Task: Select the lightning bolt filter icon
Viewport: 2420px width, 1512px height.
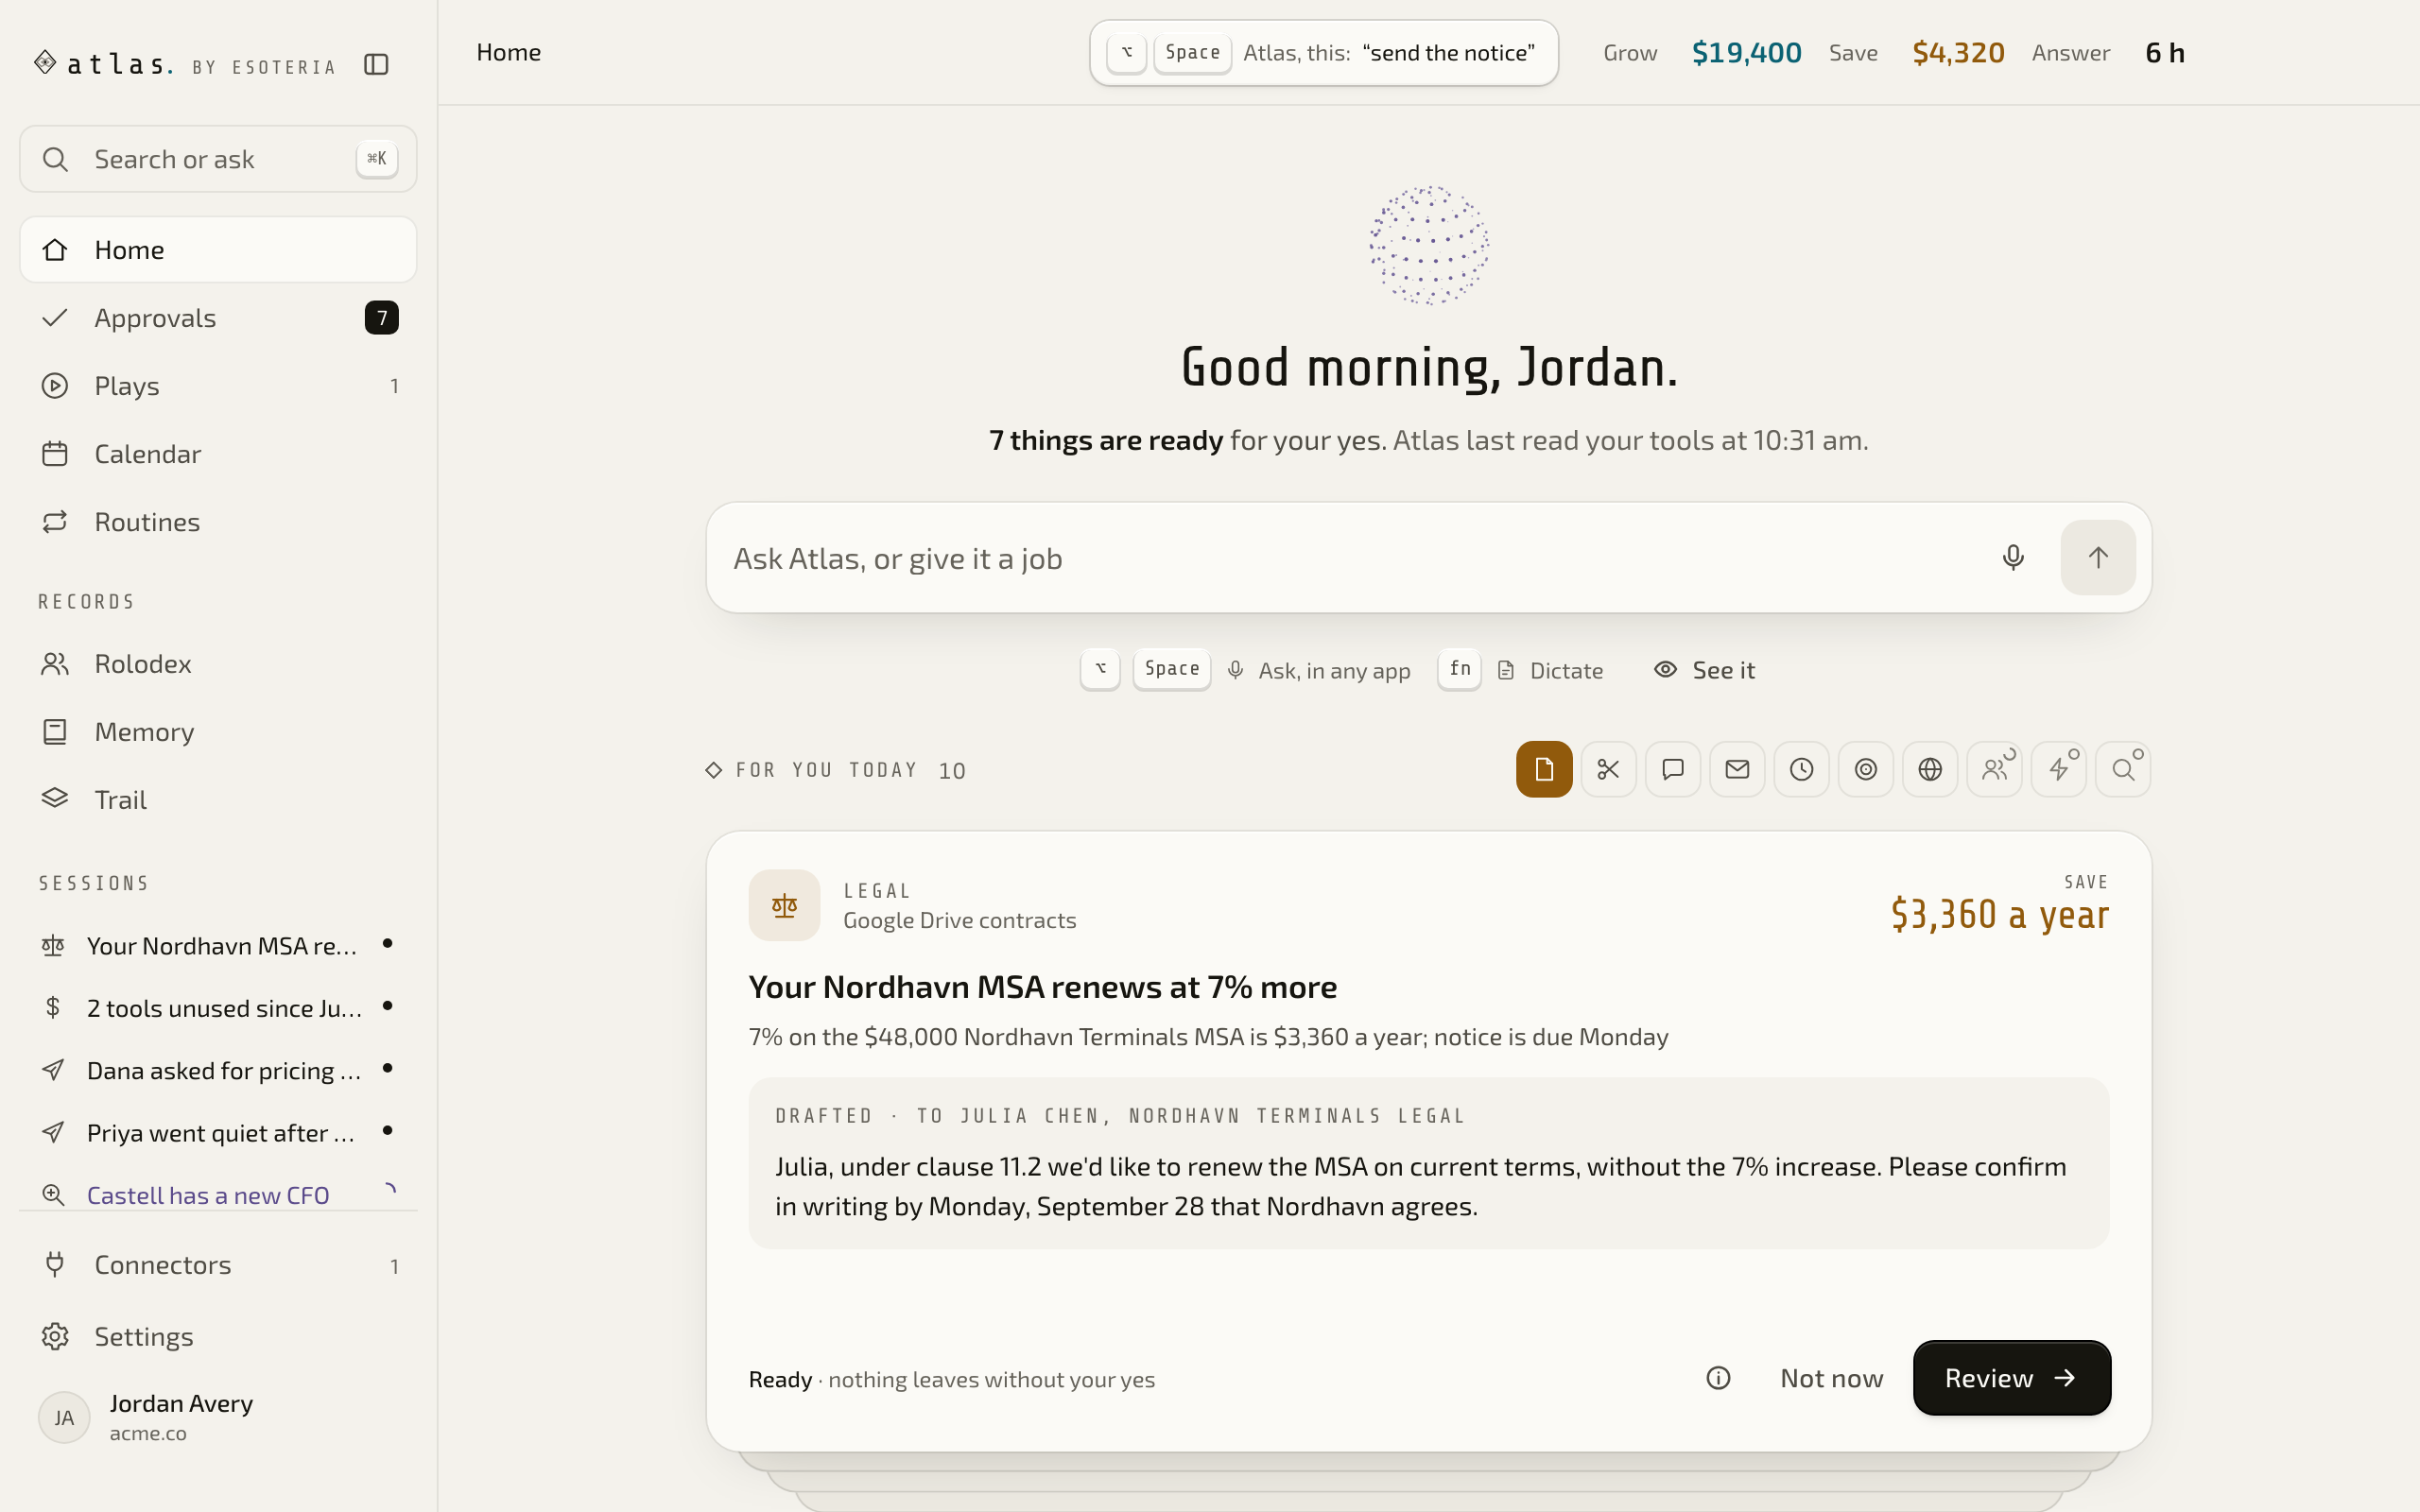Action: tap(2059, 769)
